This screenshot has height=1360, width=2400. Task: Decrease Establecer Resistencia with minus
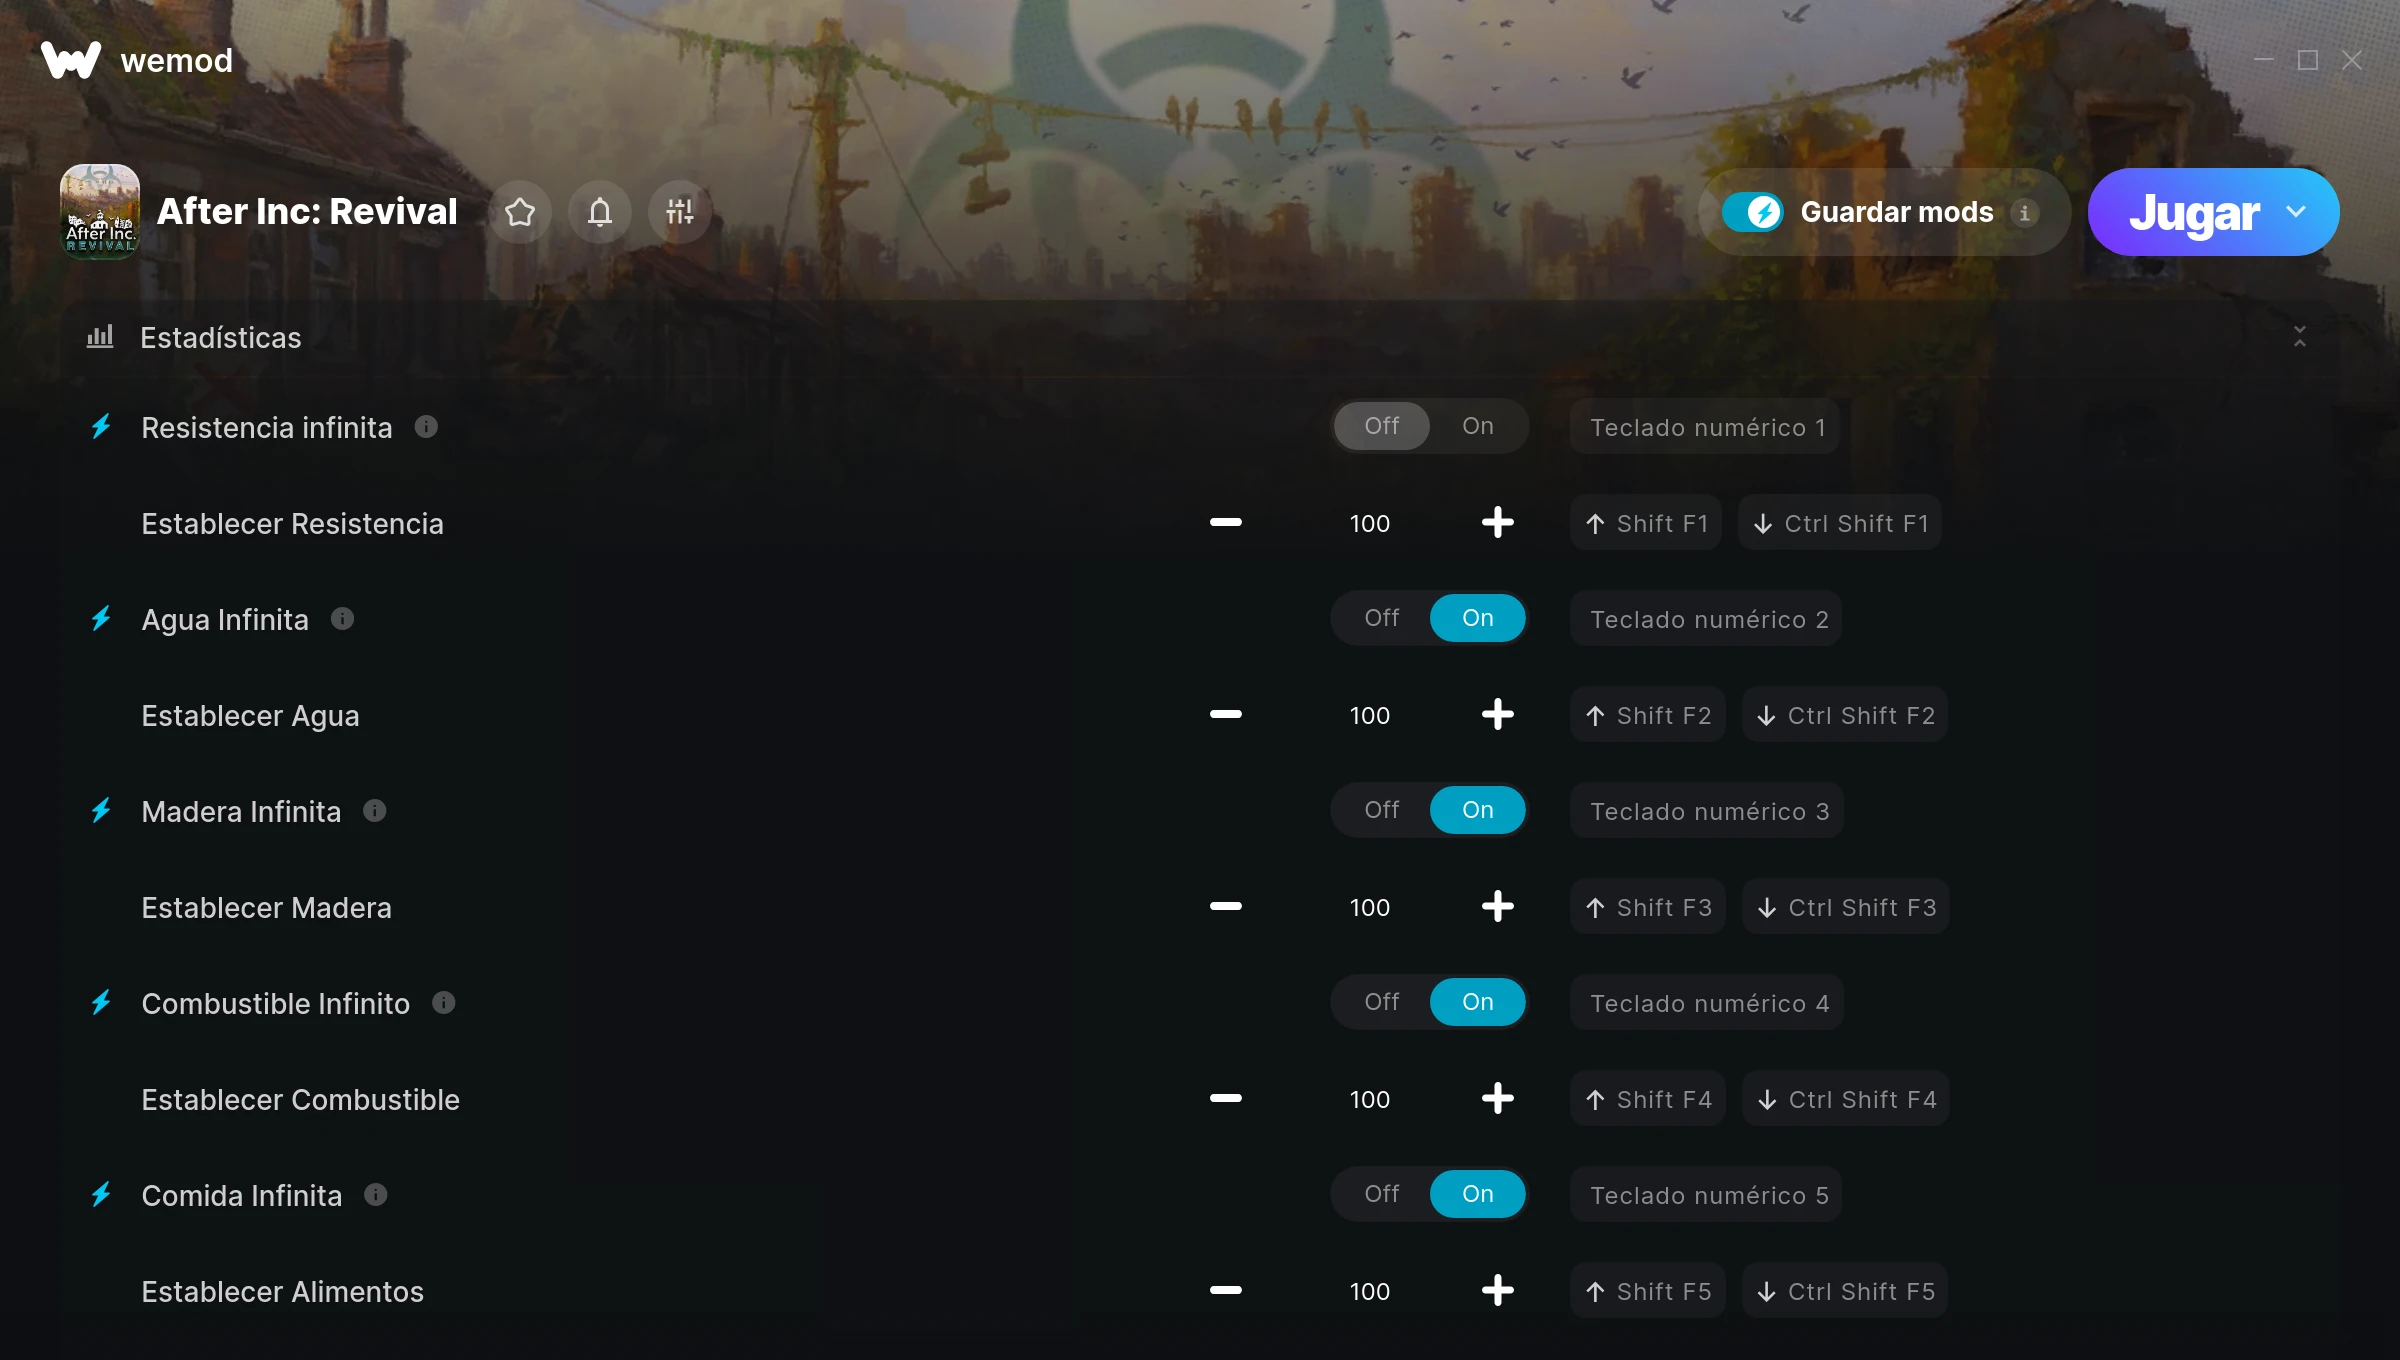(1226, 523)
